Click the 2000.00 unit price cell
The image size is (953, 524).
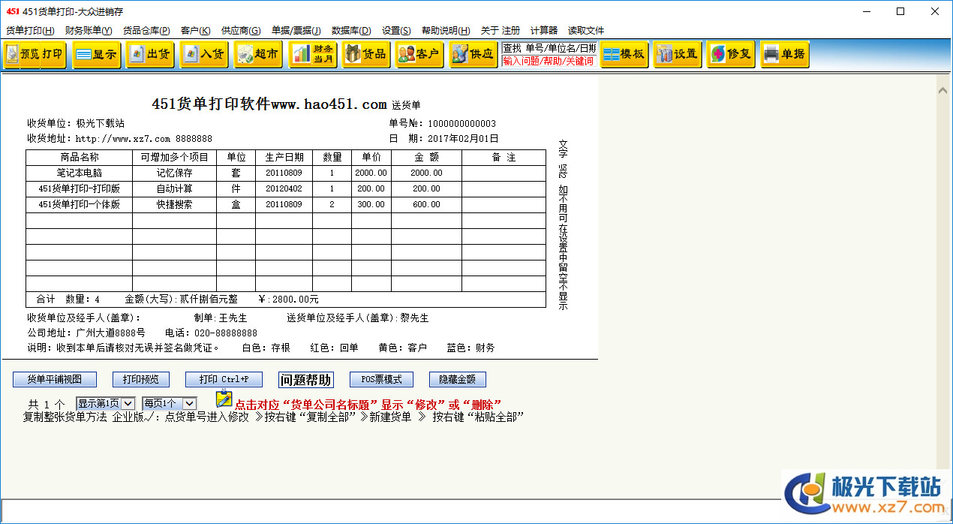(371, 173)
